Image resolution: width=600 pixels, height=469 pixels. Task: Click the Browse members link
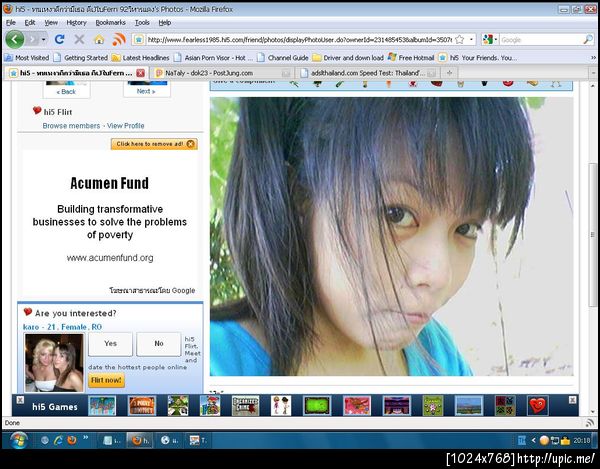[71, 126]
